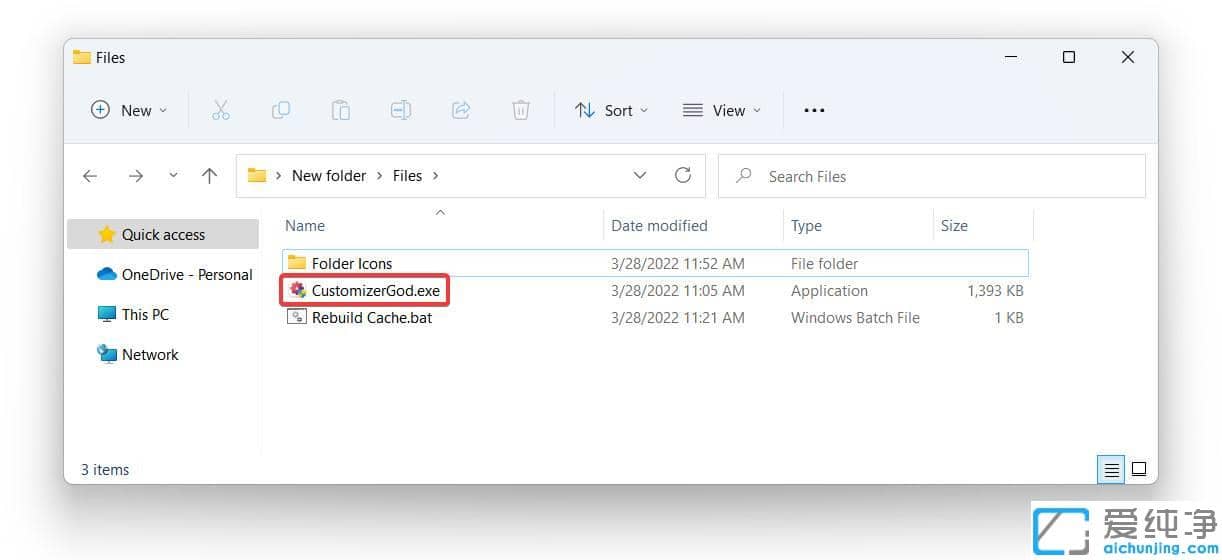Click the Rename icon in toolbar

tap(401, 110)
